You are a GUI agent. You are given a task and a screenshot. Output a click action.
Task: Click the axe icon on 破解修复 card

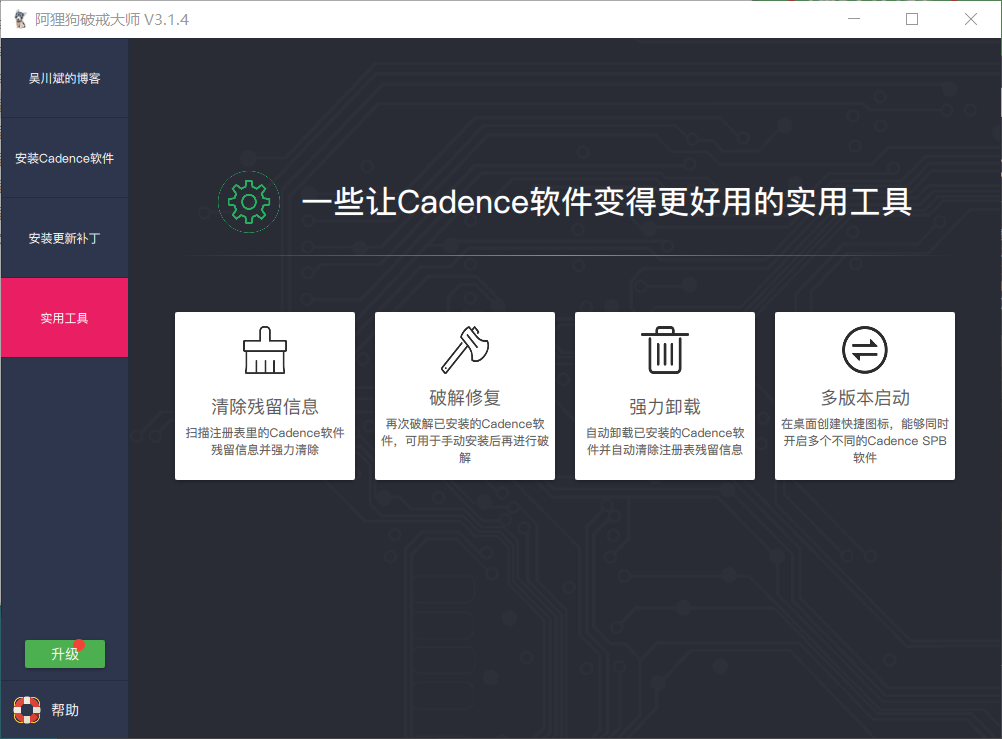(x=464, y=350)
